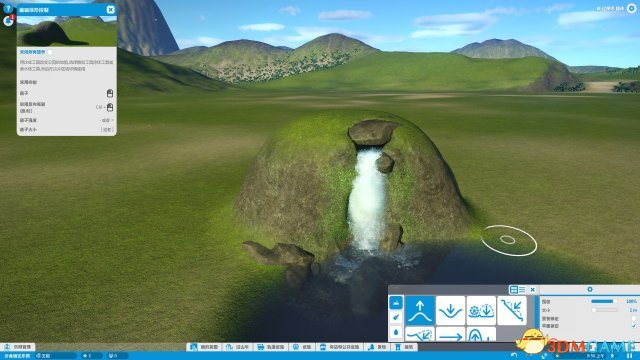Select the raise terrain (push up) tool
Screen dimensions: 640x360
[x=420, y=311]
